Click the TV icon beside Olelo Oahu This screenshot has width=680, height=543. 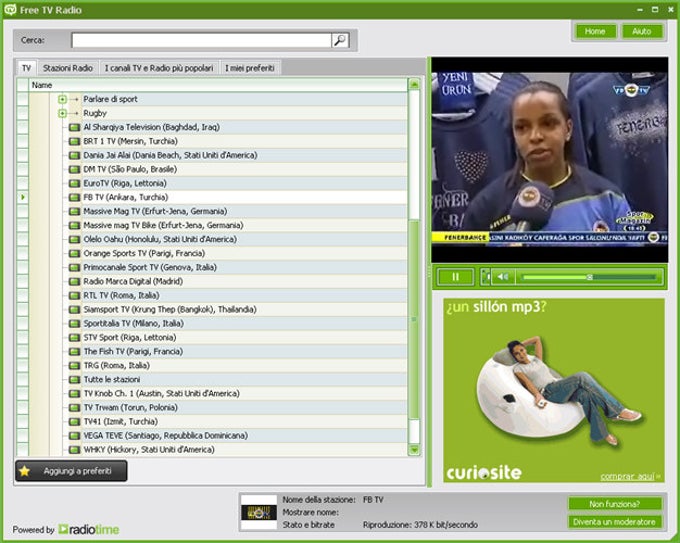tap(75, 239)
